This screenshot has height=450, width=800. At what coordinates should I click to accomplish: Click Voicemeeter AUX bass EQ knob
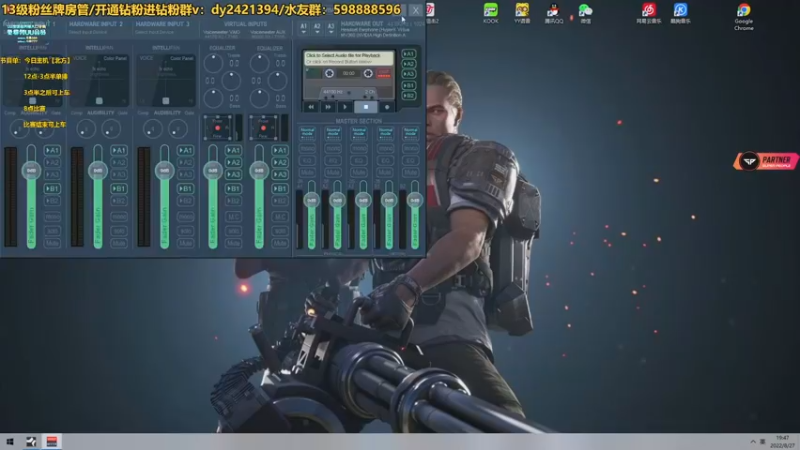pyautogui.click(x=259, y=98)
